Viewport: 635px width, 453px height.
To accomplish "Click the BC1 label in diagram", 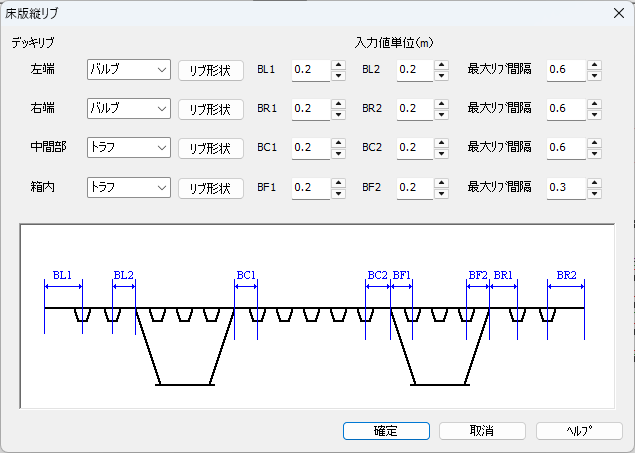I will 246,275.
